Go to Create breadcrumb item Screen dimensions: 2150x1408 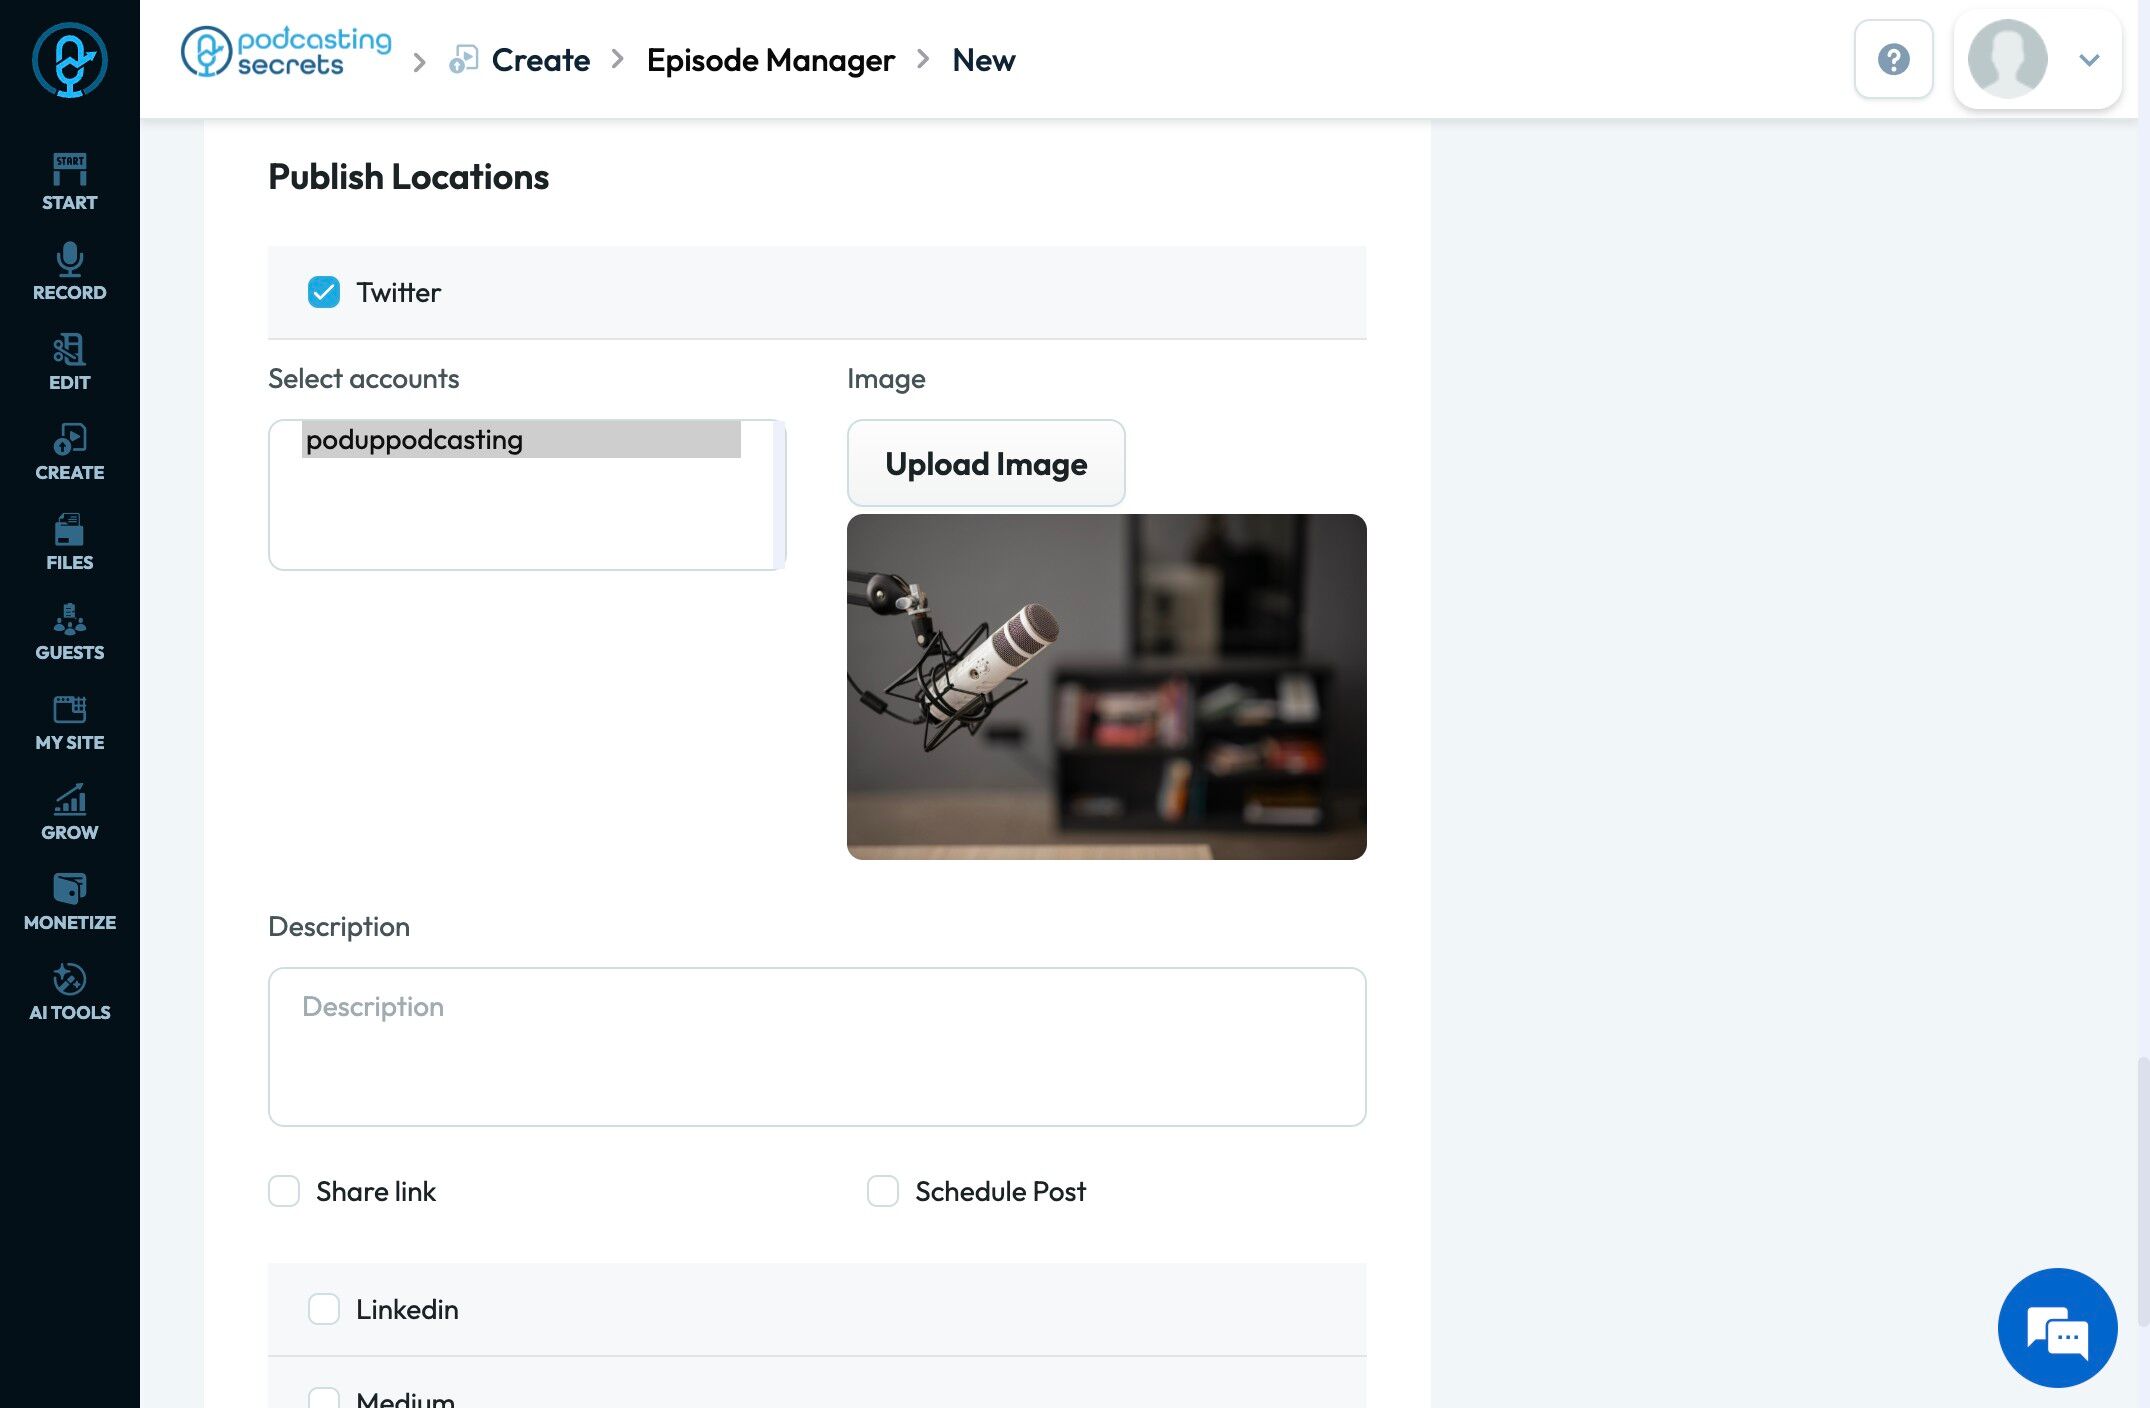(x=540, y=60)
